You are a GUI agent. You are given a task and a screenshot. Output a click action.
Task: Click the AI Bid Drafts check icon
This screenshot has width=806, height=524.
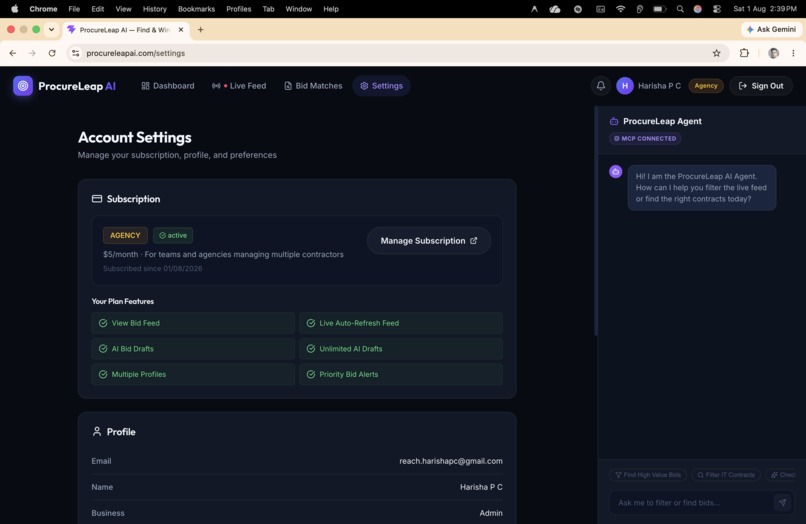103,349
